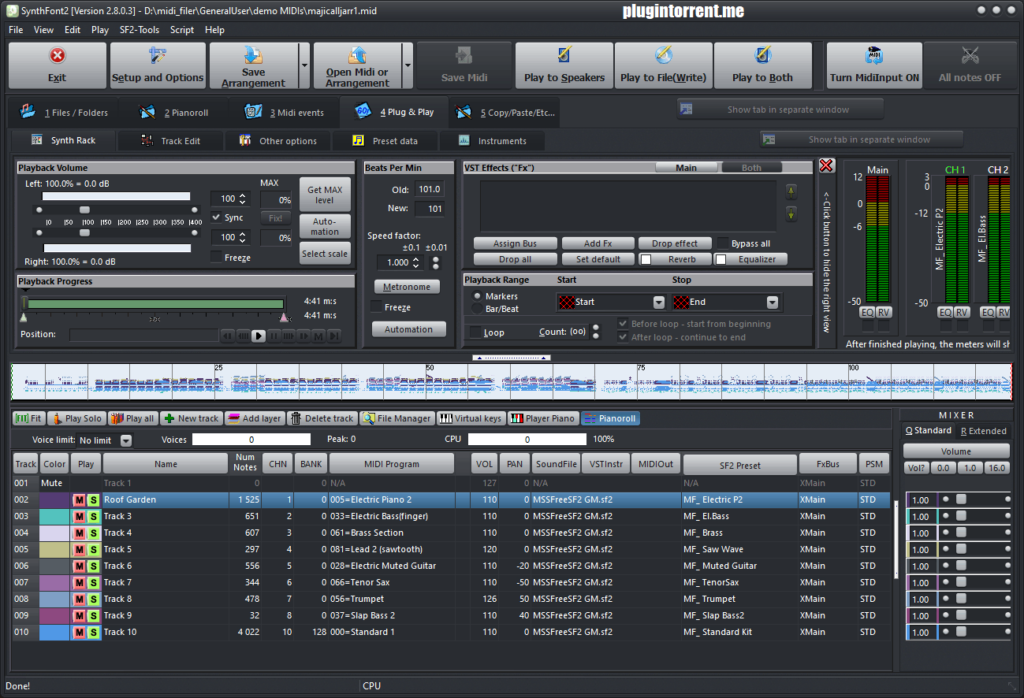Open the Script menu
The height and width of the screenshot is (698, 1024).
[182, 30]
